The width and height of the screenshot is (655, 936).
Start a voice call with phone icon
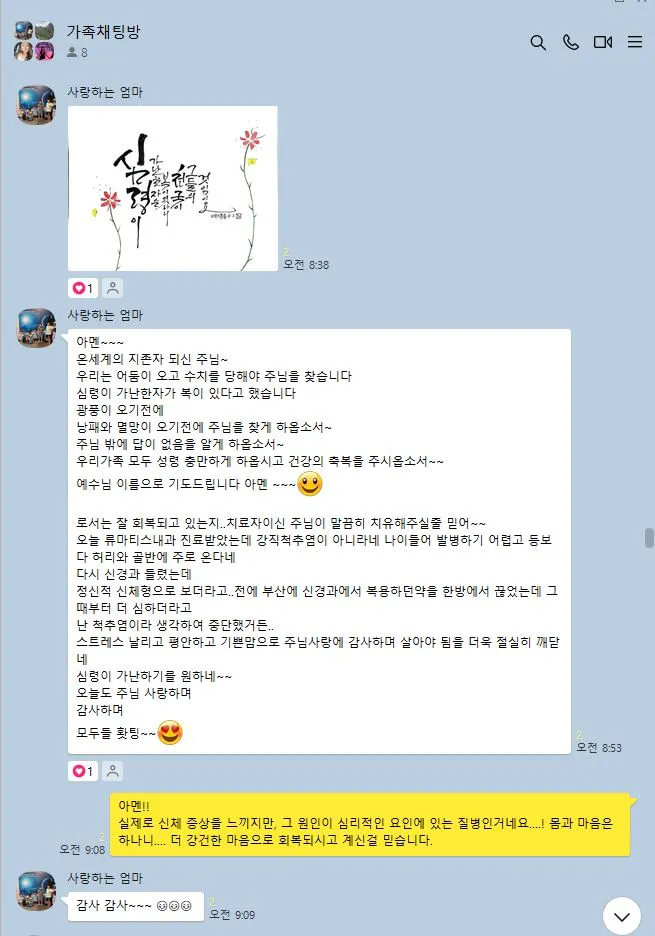tap(571, 42)
